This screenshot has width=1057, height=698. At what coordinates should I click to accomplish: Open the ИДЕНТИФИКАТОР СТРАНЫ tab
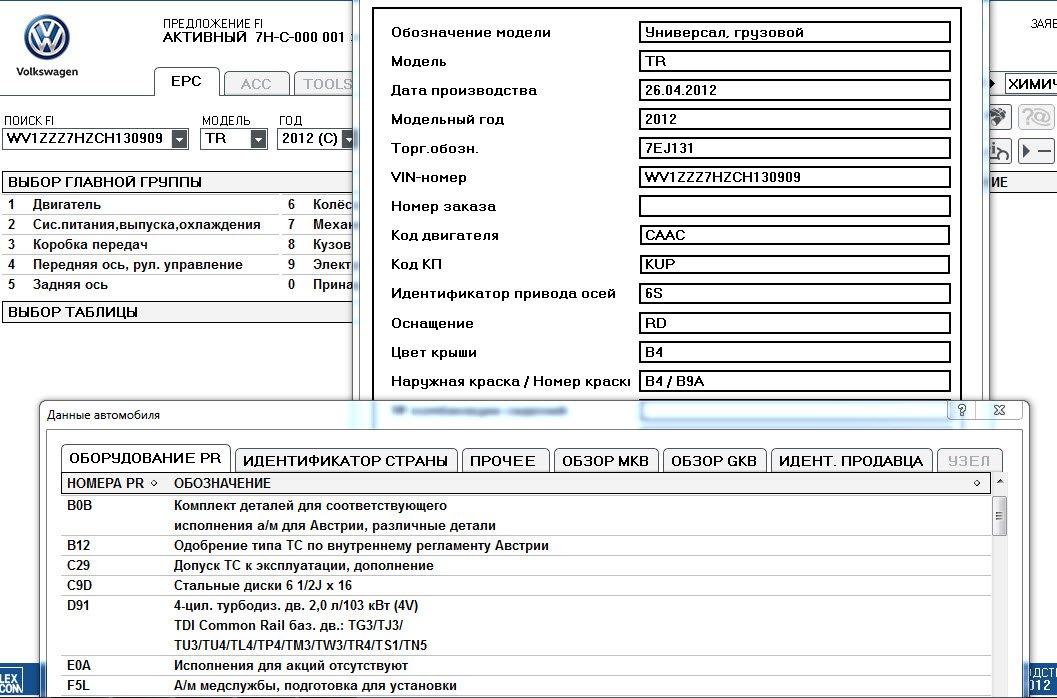(346, 461)
